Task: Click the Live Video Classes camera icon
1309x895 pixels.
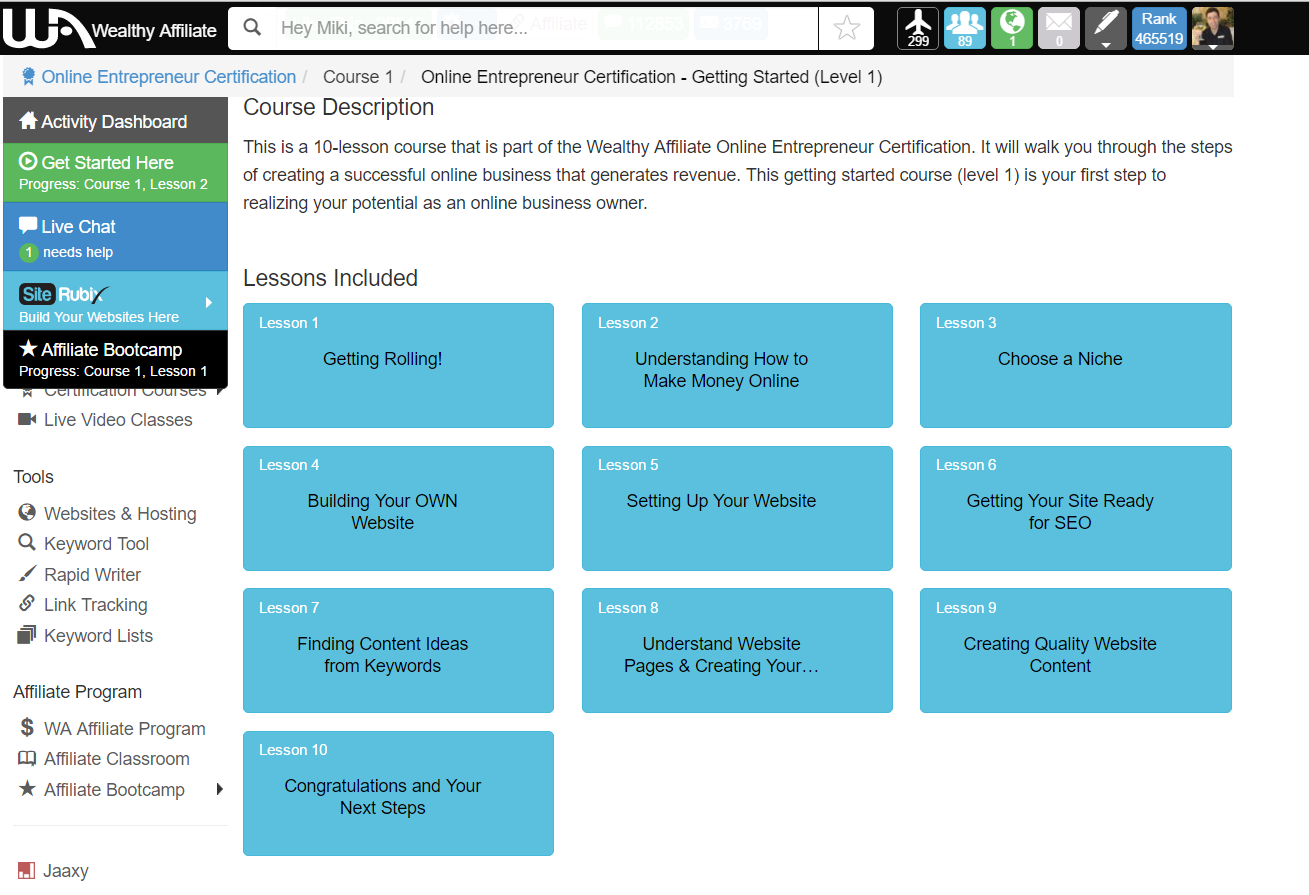Action: 27,419
